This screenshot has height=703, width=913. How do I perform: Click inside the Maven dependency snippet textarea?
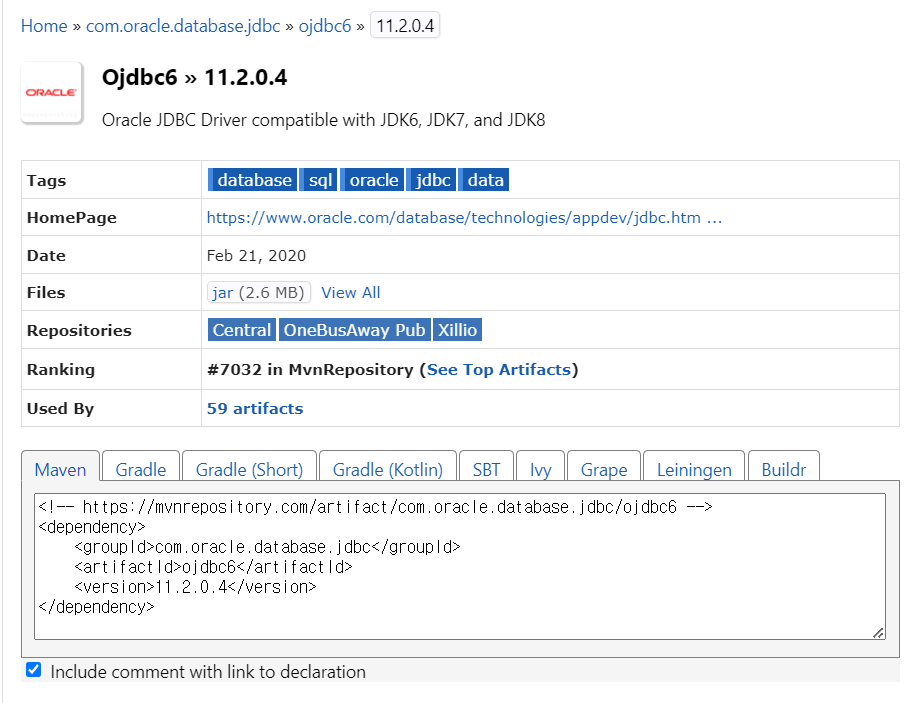click(x=460, y=566)
